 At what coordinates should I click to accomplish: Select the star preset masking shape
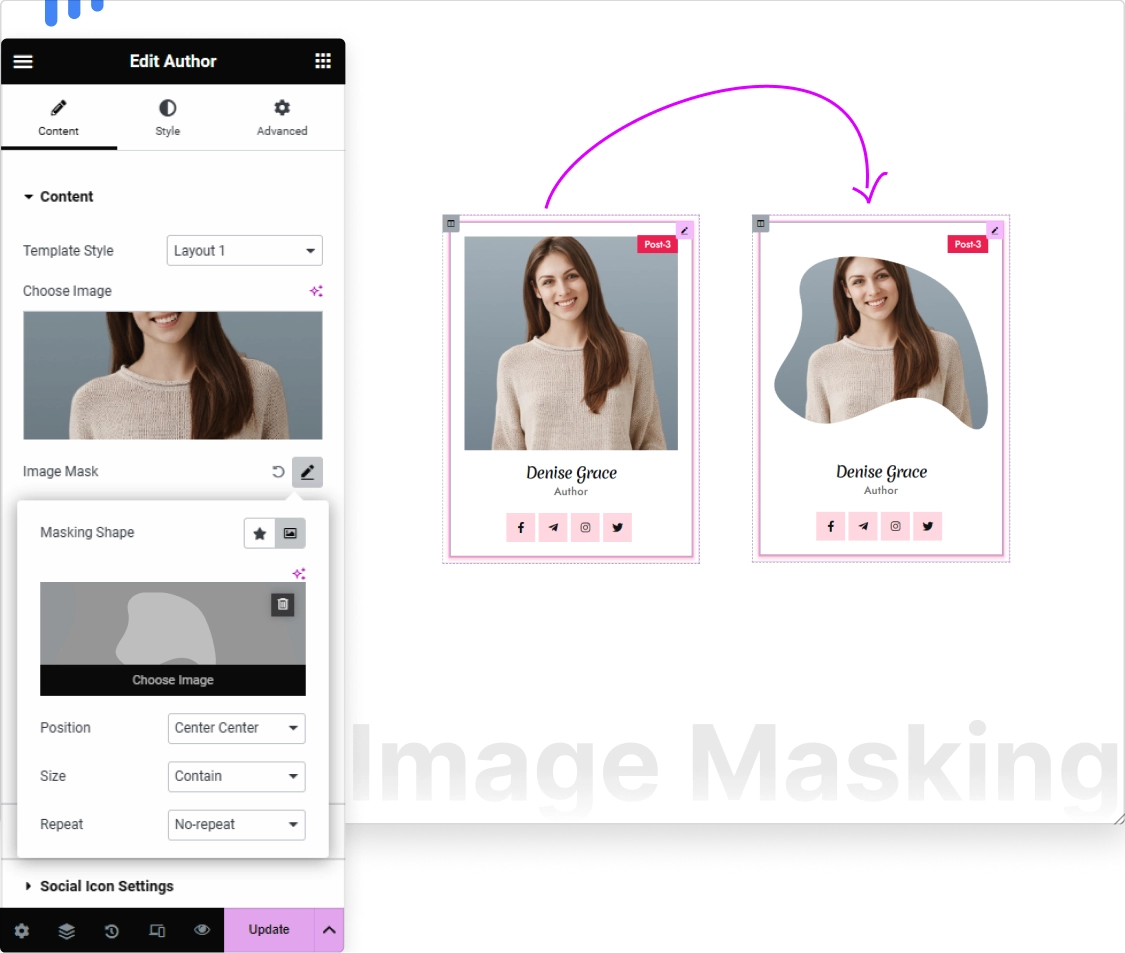(260, 533)
